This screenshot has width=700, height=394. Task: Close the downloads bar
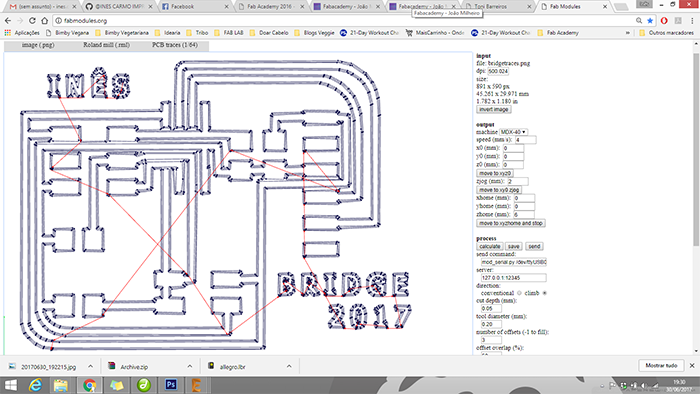tap(692, 365)
